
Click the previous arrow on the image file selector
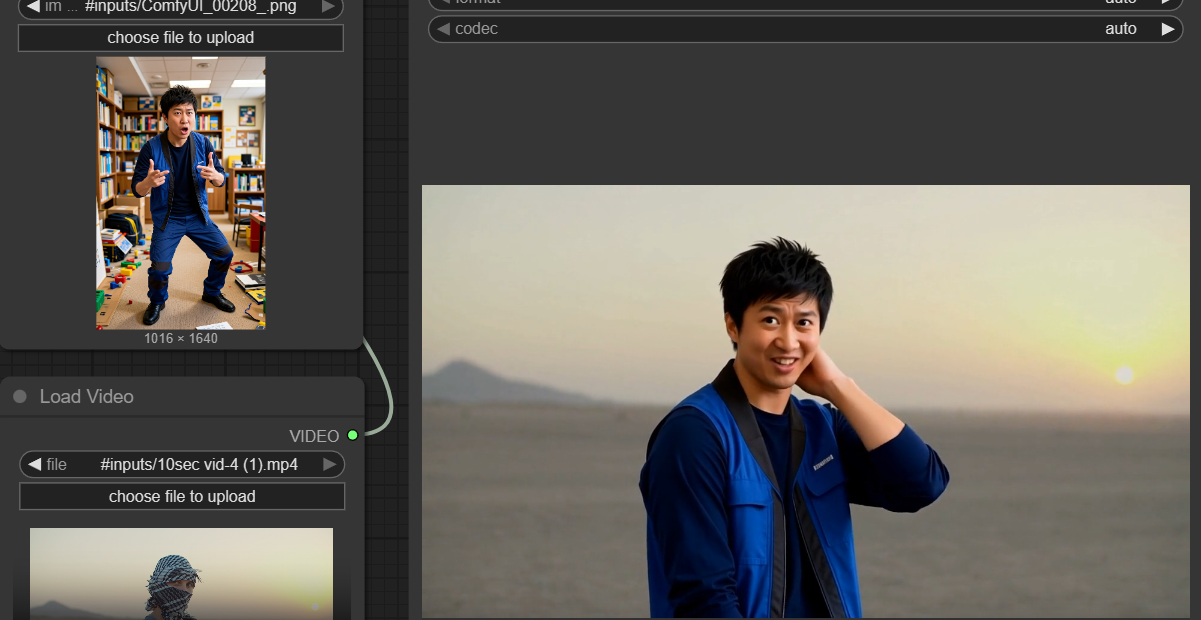click(x=33, y=6)
